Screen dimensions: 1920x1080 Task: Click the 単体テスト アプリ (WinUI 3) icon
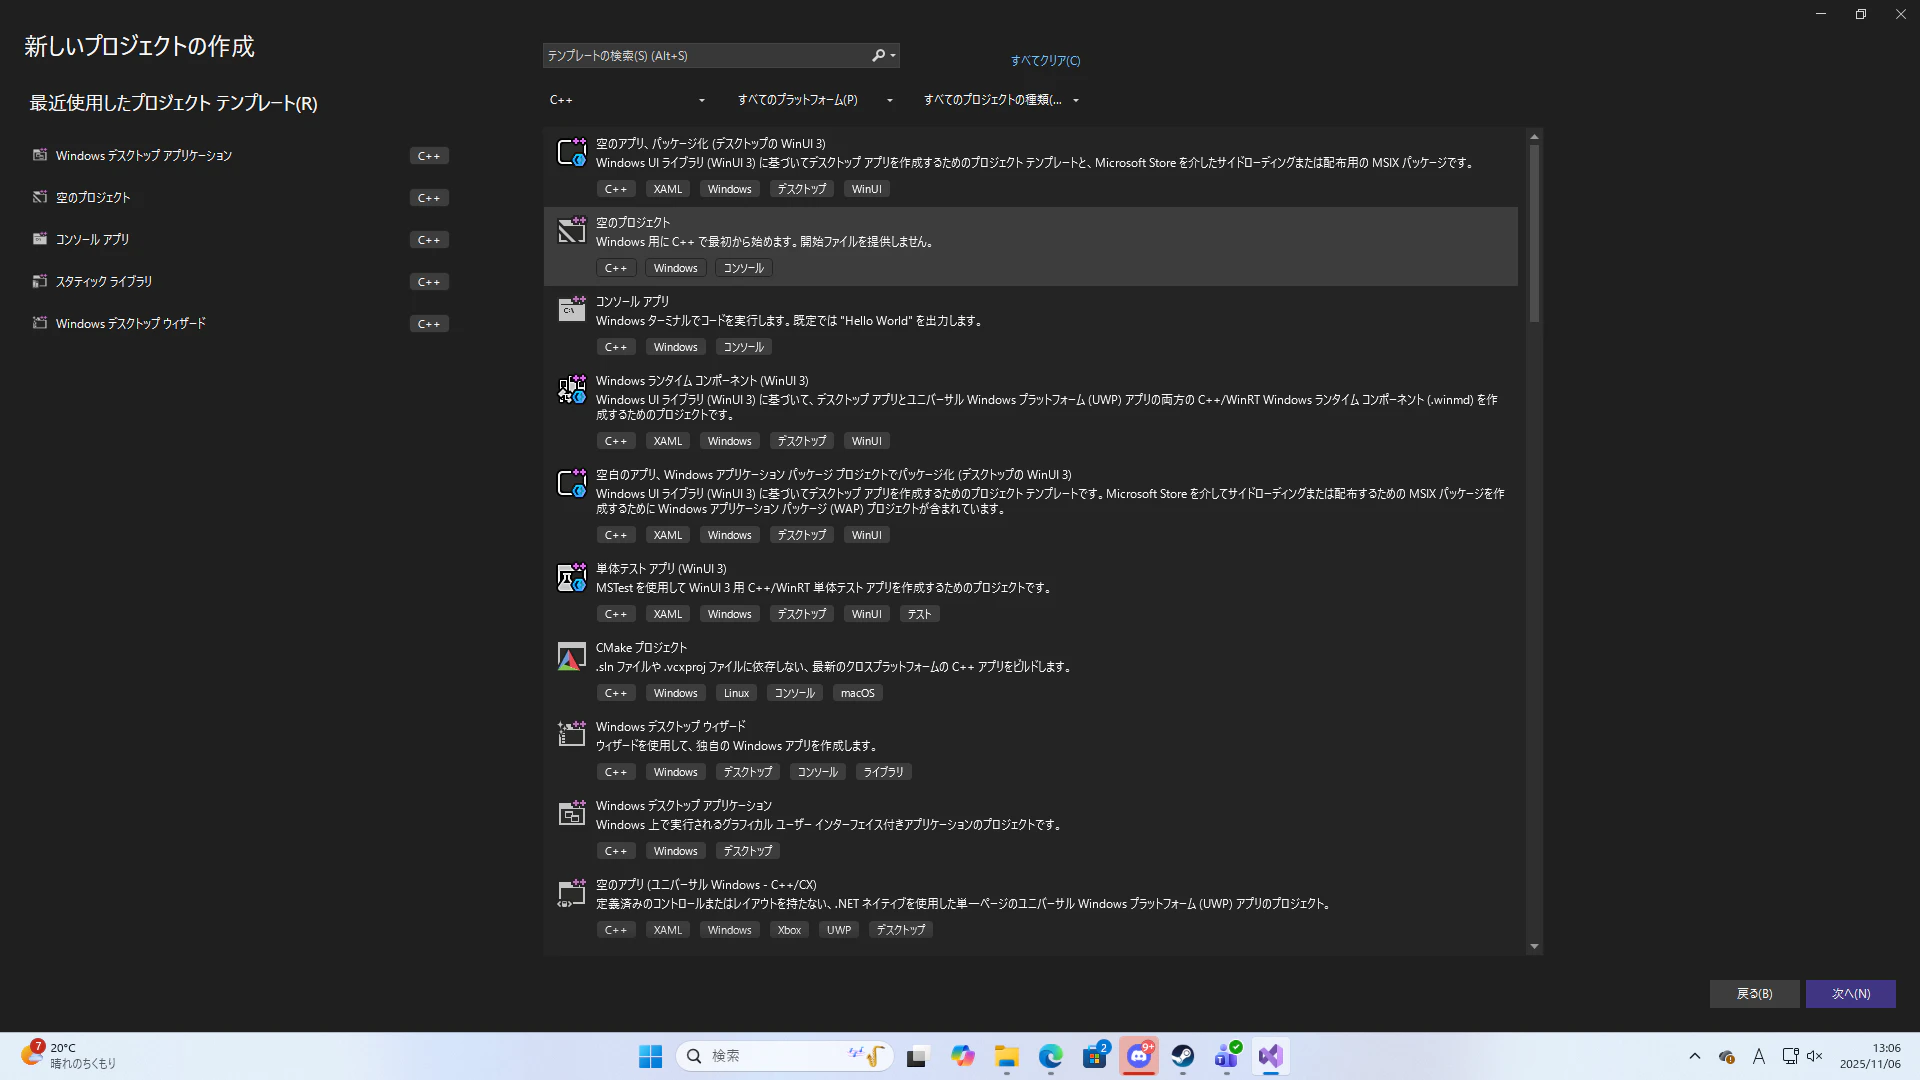[571, 578]
